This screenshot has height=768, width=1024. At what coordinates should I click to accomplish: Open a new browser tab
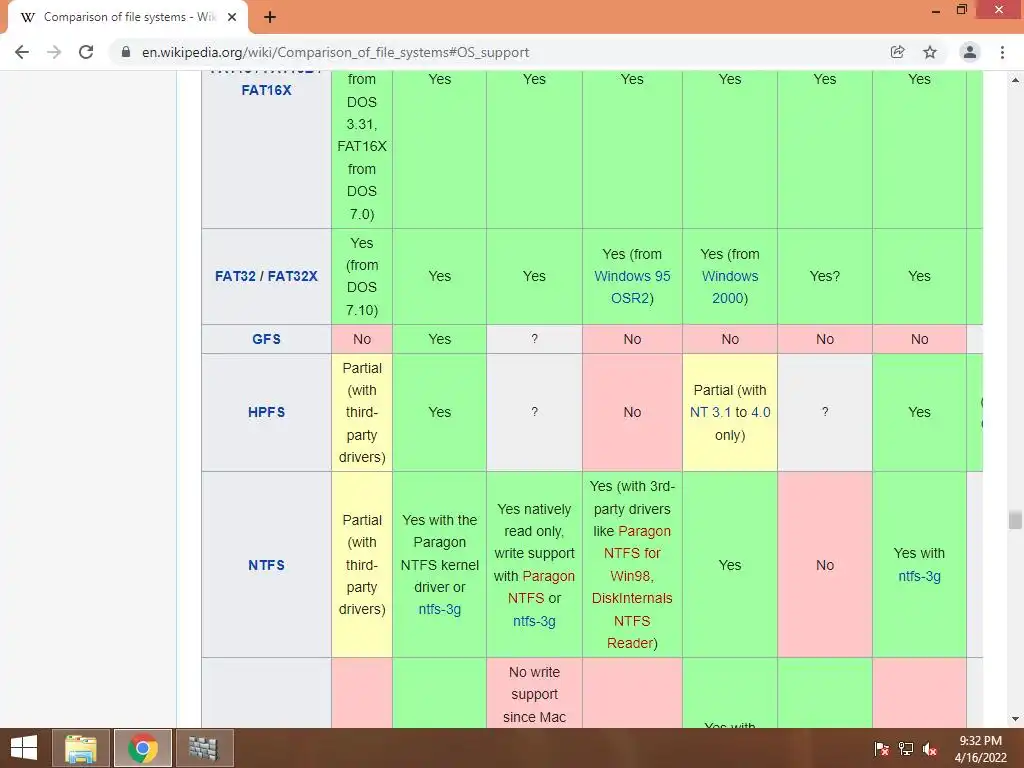(x=270, y=17)
